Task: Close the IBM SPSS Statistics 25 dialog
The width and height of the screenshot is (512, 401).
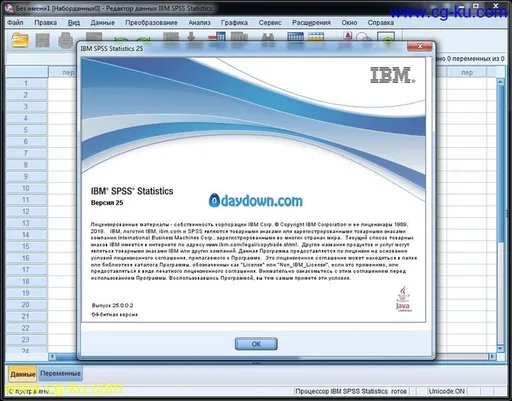Action: click(x=420, y=46)
